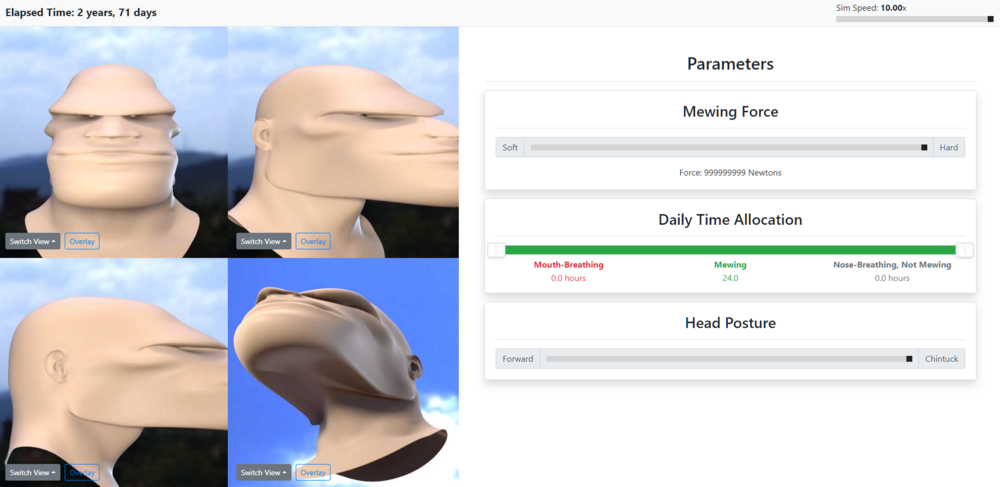Click the Chintuck label of Head Posture

click(x=941, y=359)
